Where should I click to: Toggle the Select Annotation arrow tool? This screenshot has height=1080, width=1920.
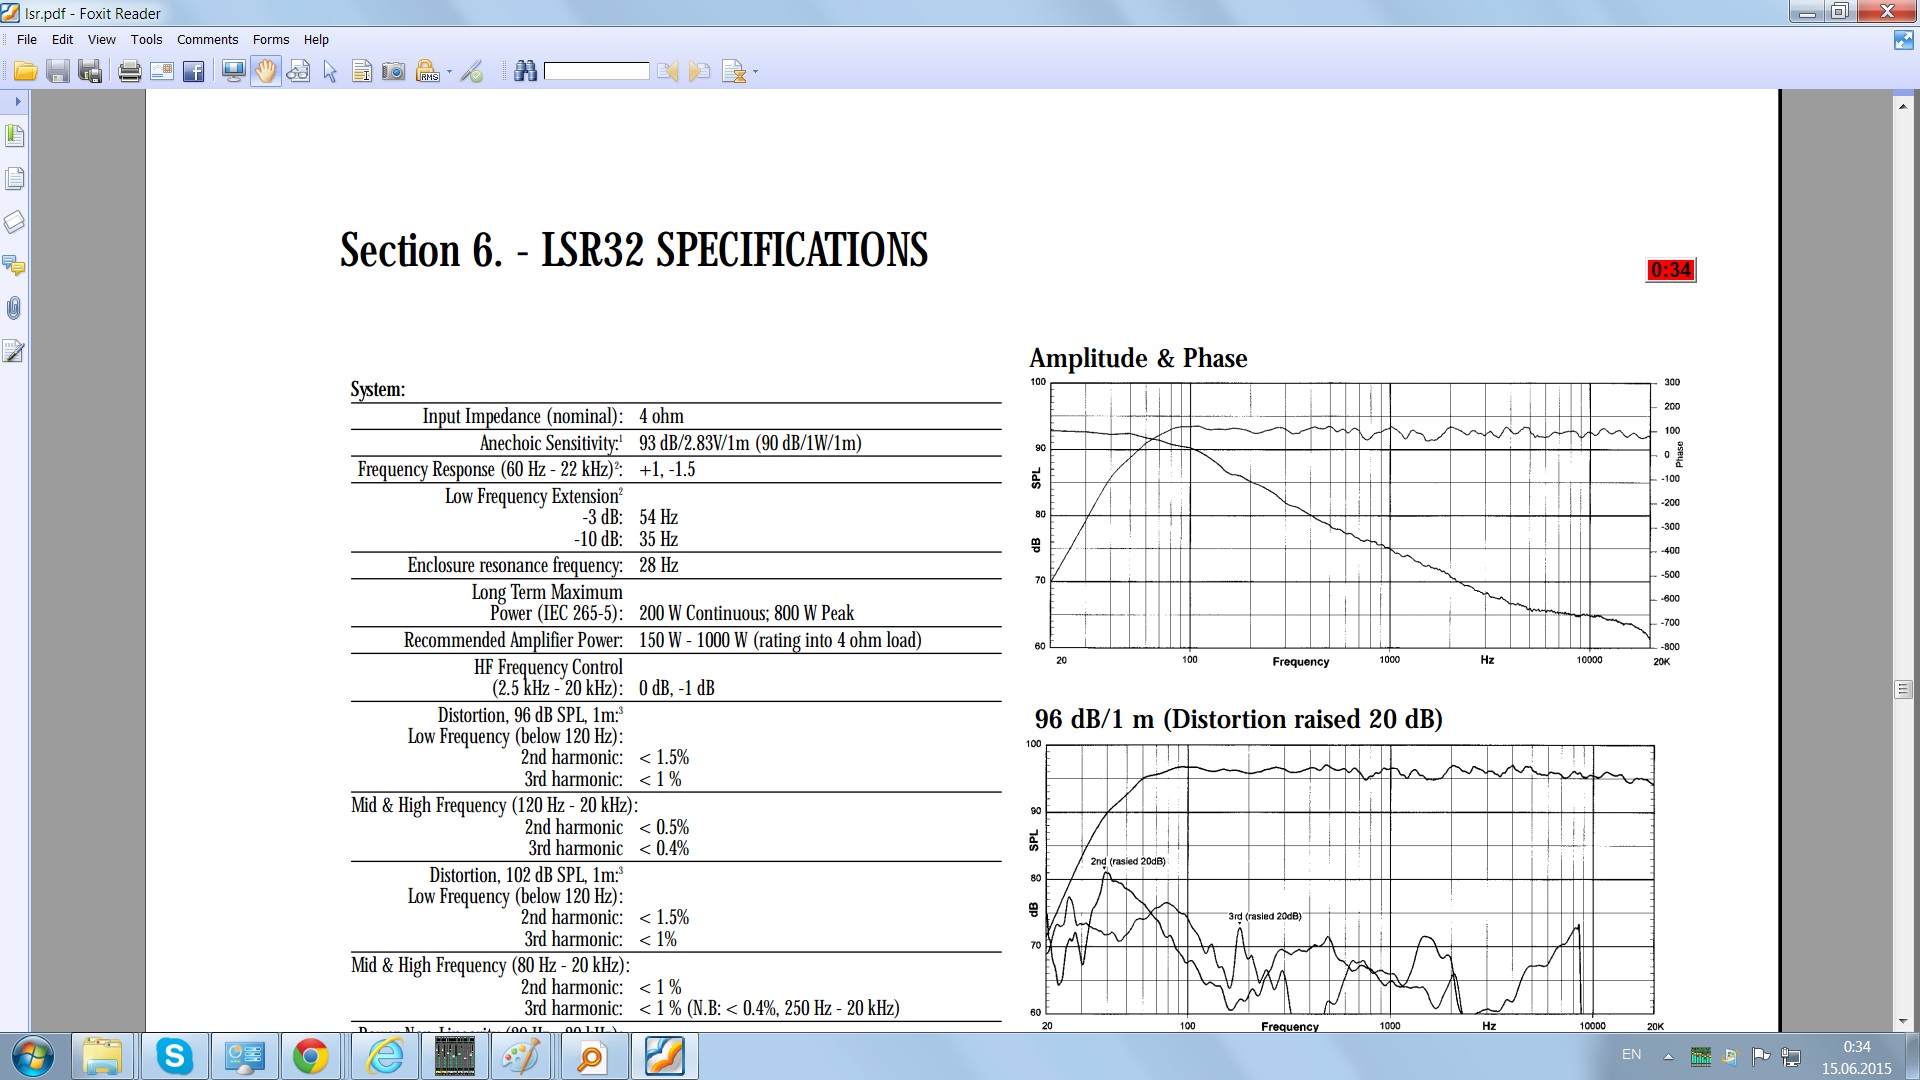(x=330, y=71)
